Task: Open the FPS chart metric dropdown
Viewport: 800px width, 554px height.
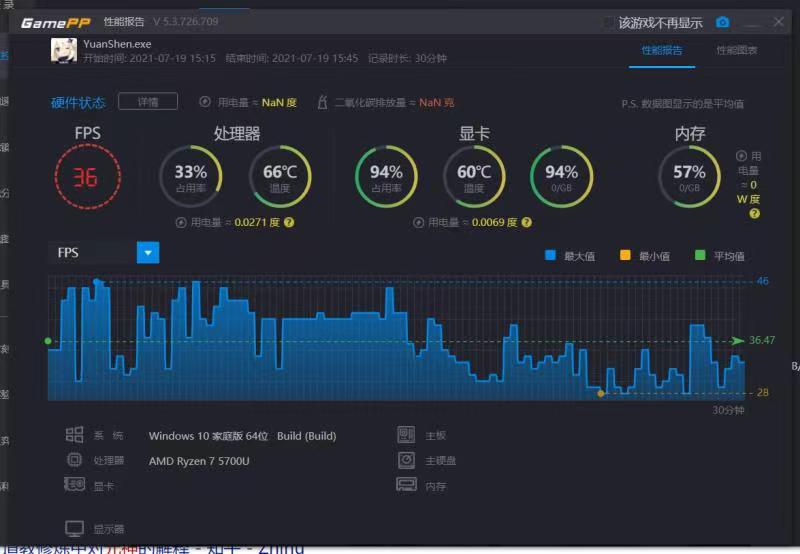Action: pos(148,253)
